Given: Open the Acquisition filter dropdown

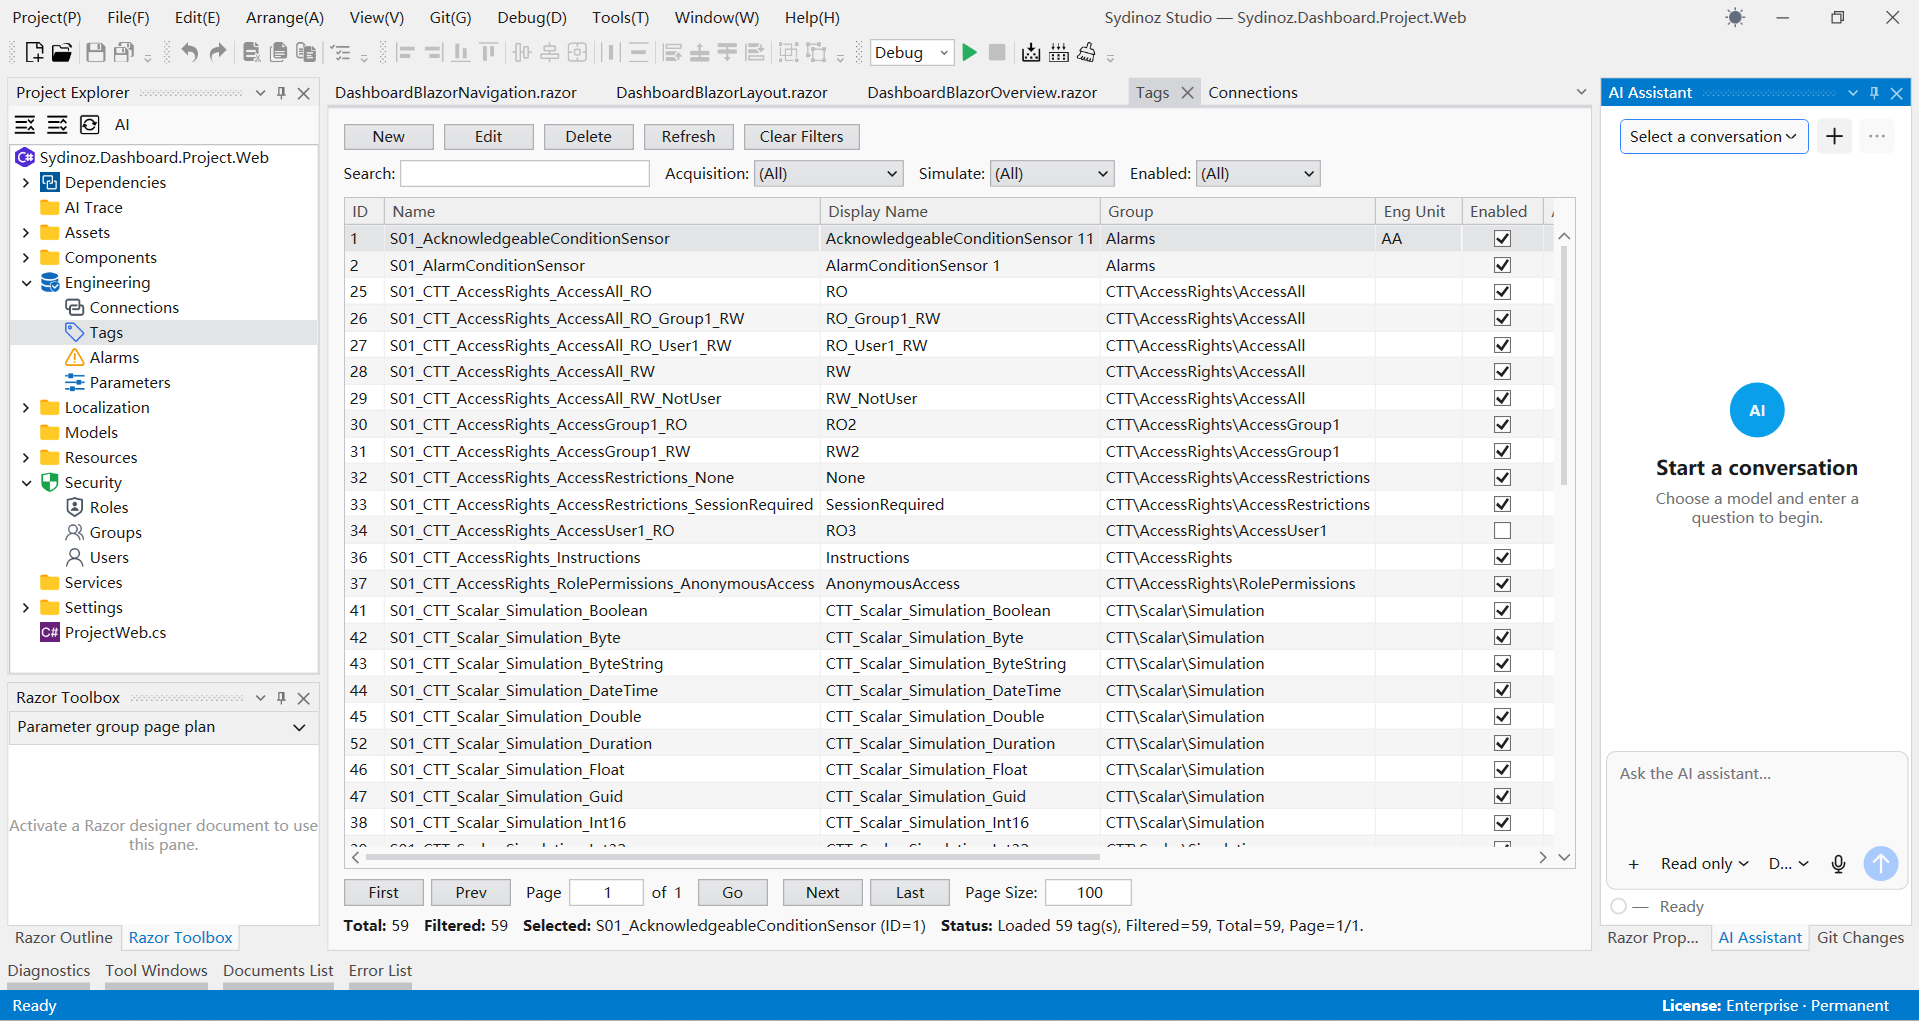Looking at the screenshot, I should click(828, 174).
